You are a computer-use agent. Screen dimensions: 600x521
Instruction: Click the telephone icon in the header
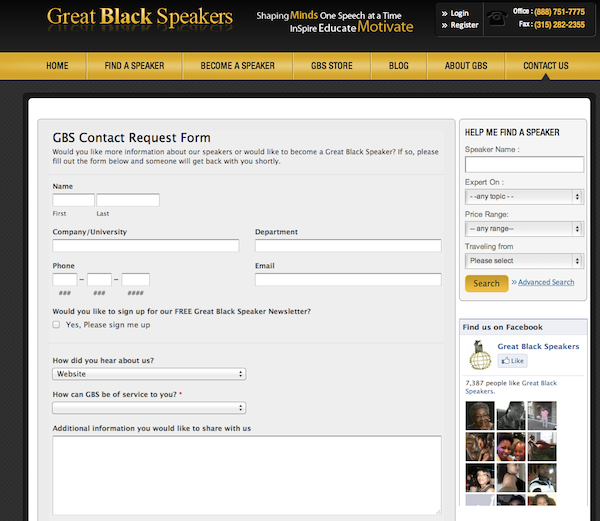tap(497, 18)
